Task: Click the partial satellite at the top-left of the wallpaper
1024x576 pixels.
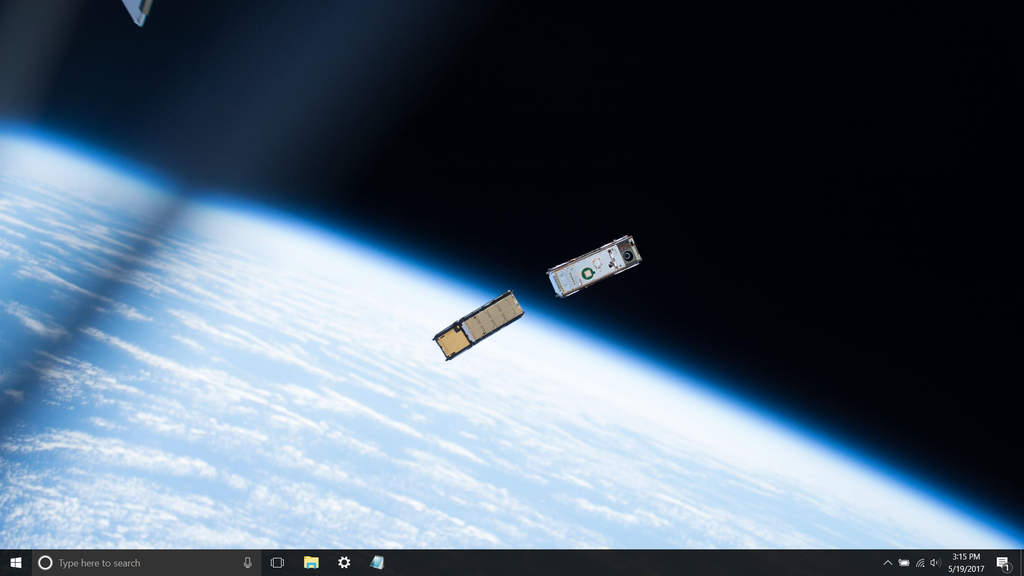Action: pyautogui.click(x=137, y=10)
